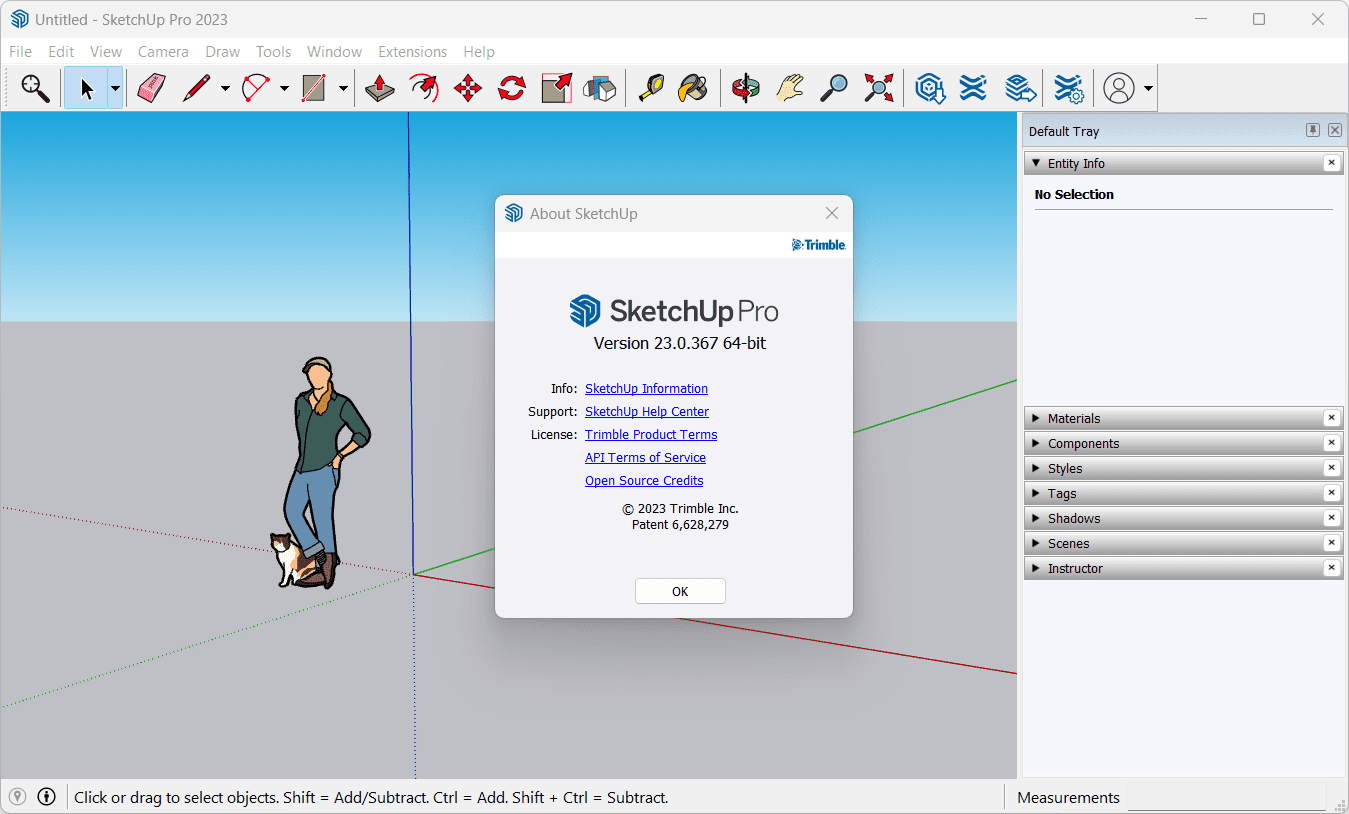Open the Extension Manager icon
The image size is (1349, 814).
[1069, 89]
